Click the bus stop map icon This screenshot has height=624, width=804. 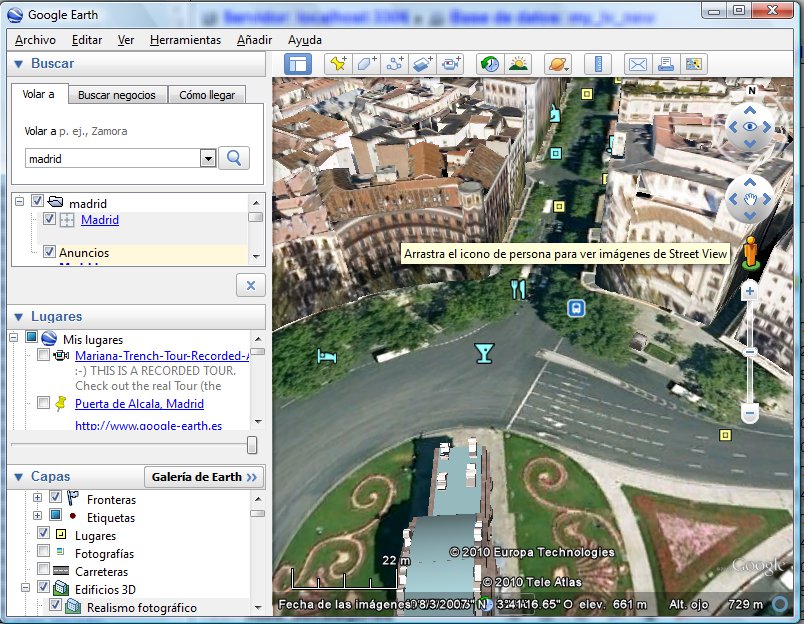576,308
